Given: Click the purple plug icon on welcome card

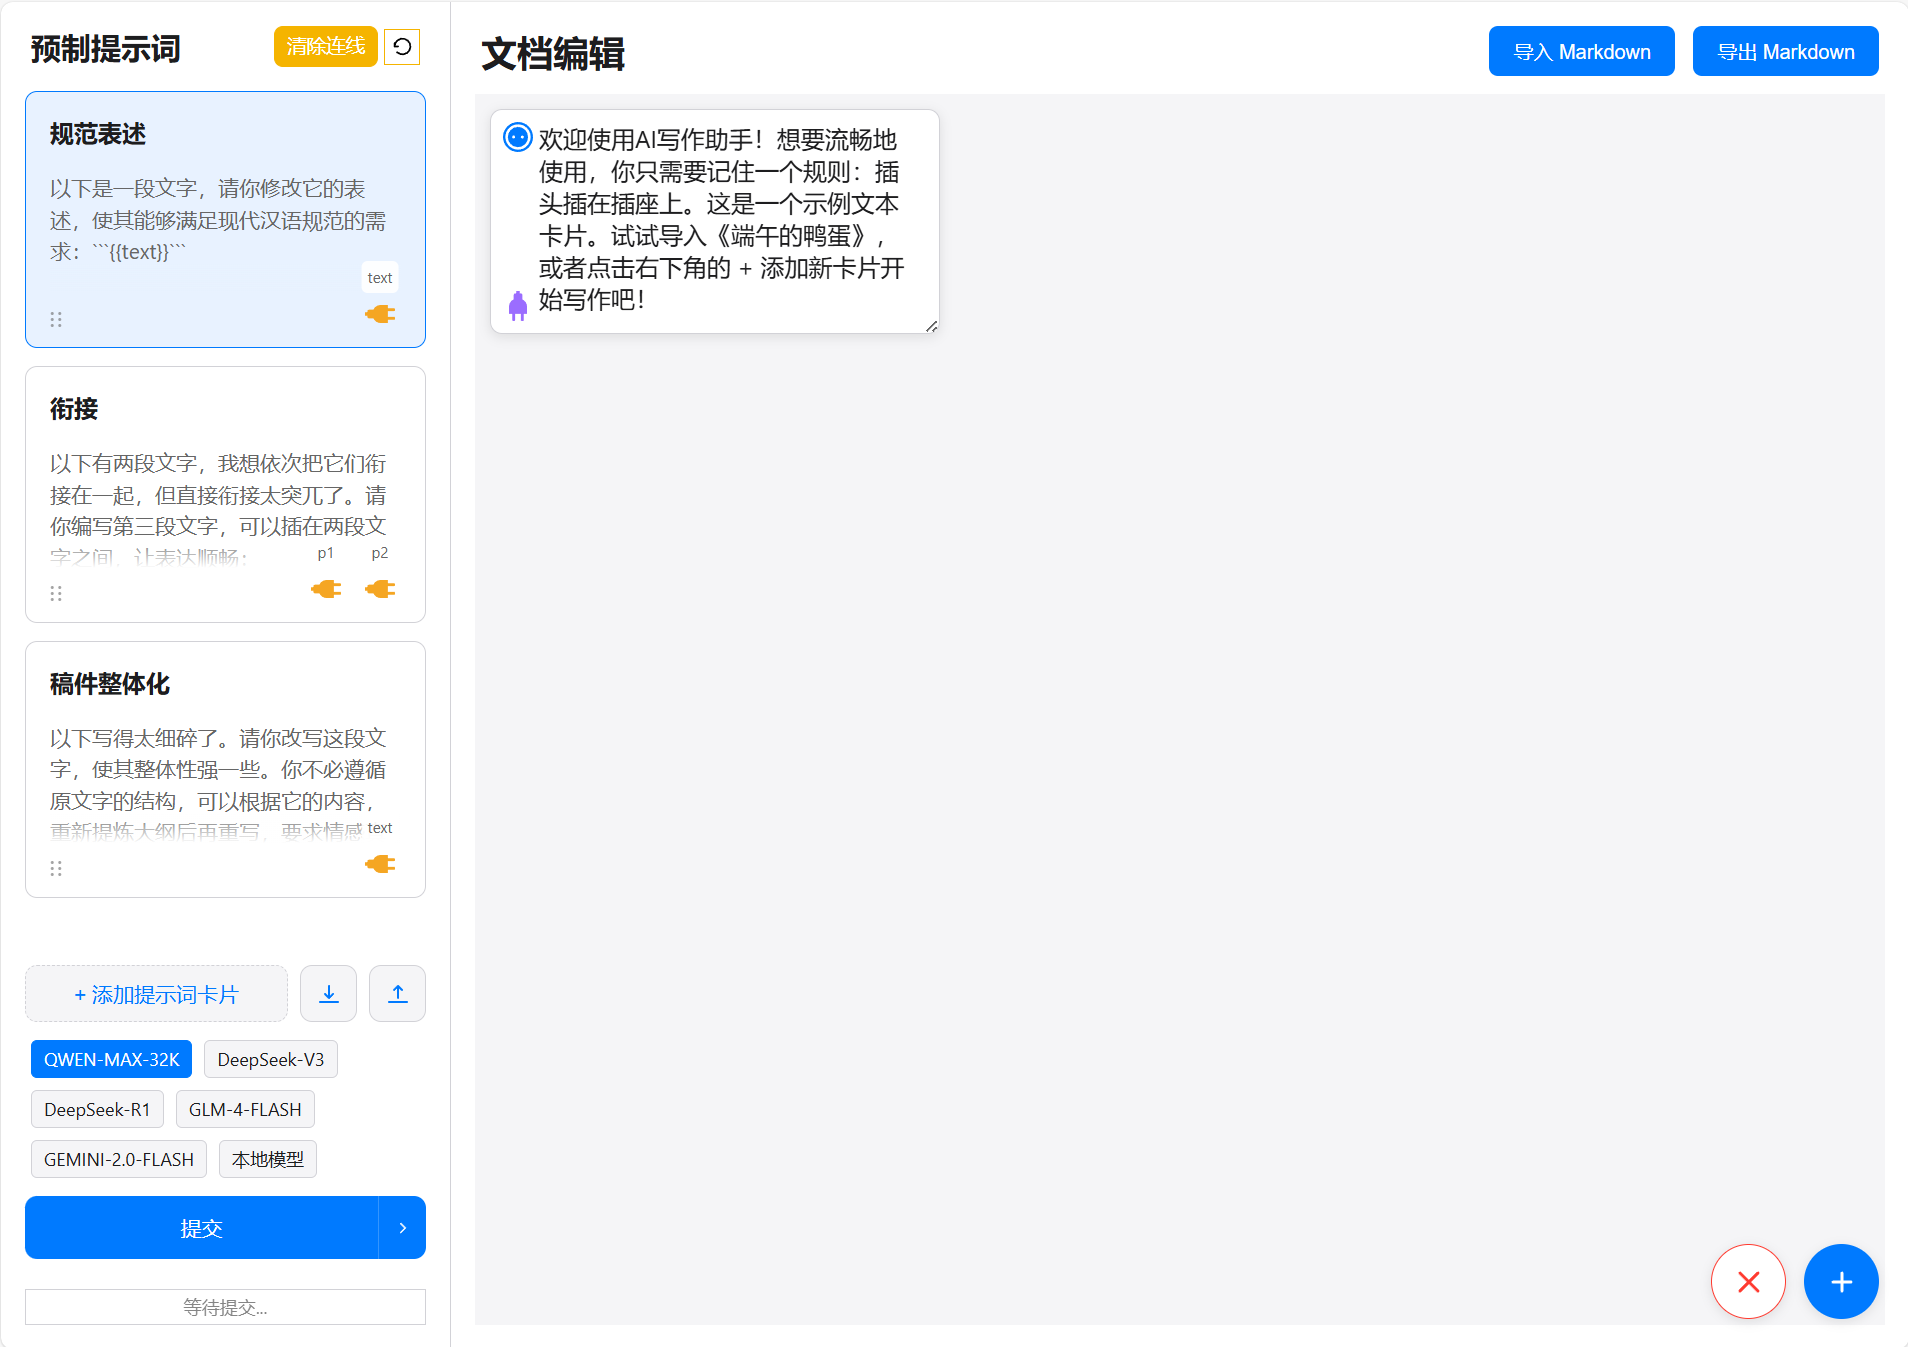Looking at the screenshot, I should (517, 305).
